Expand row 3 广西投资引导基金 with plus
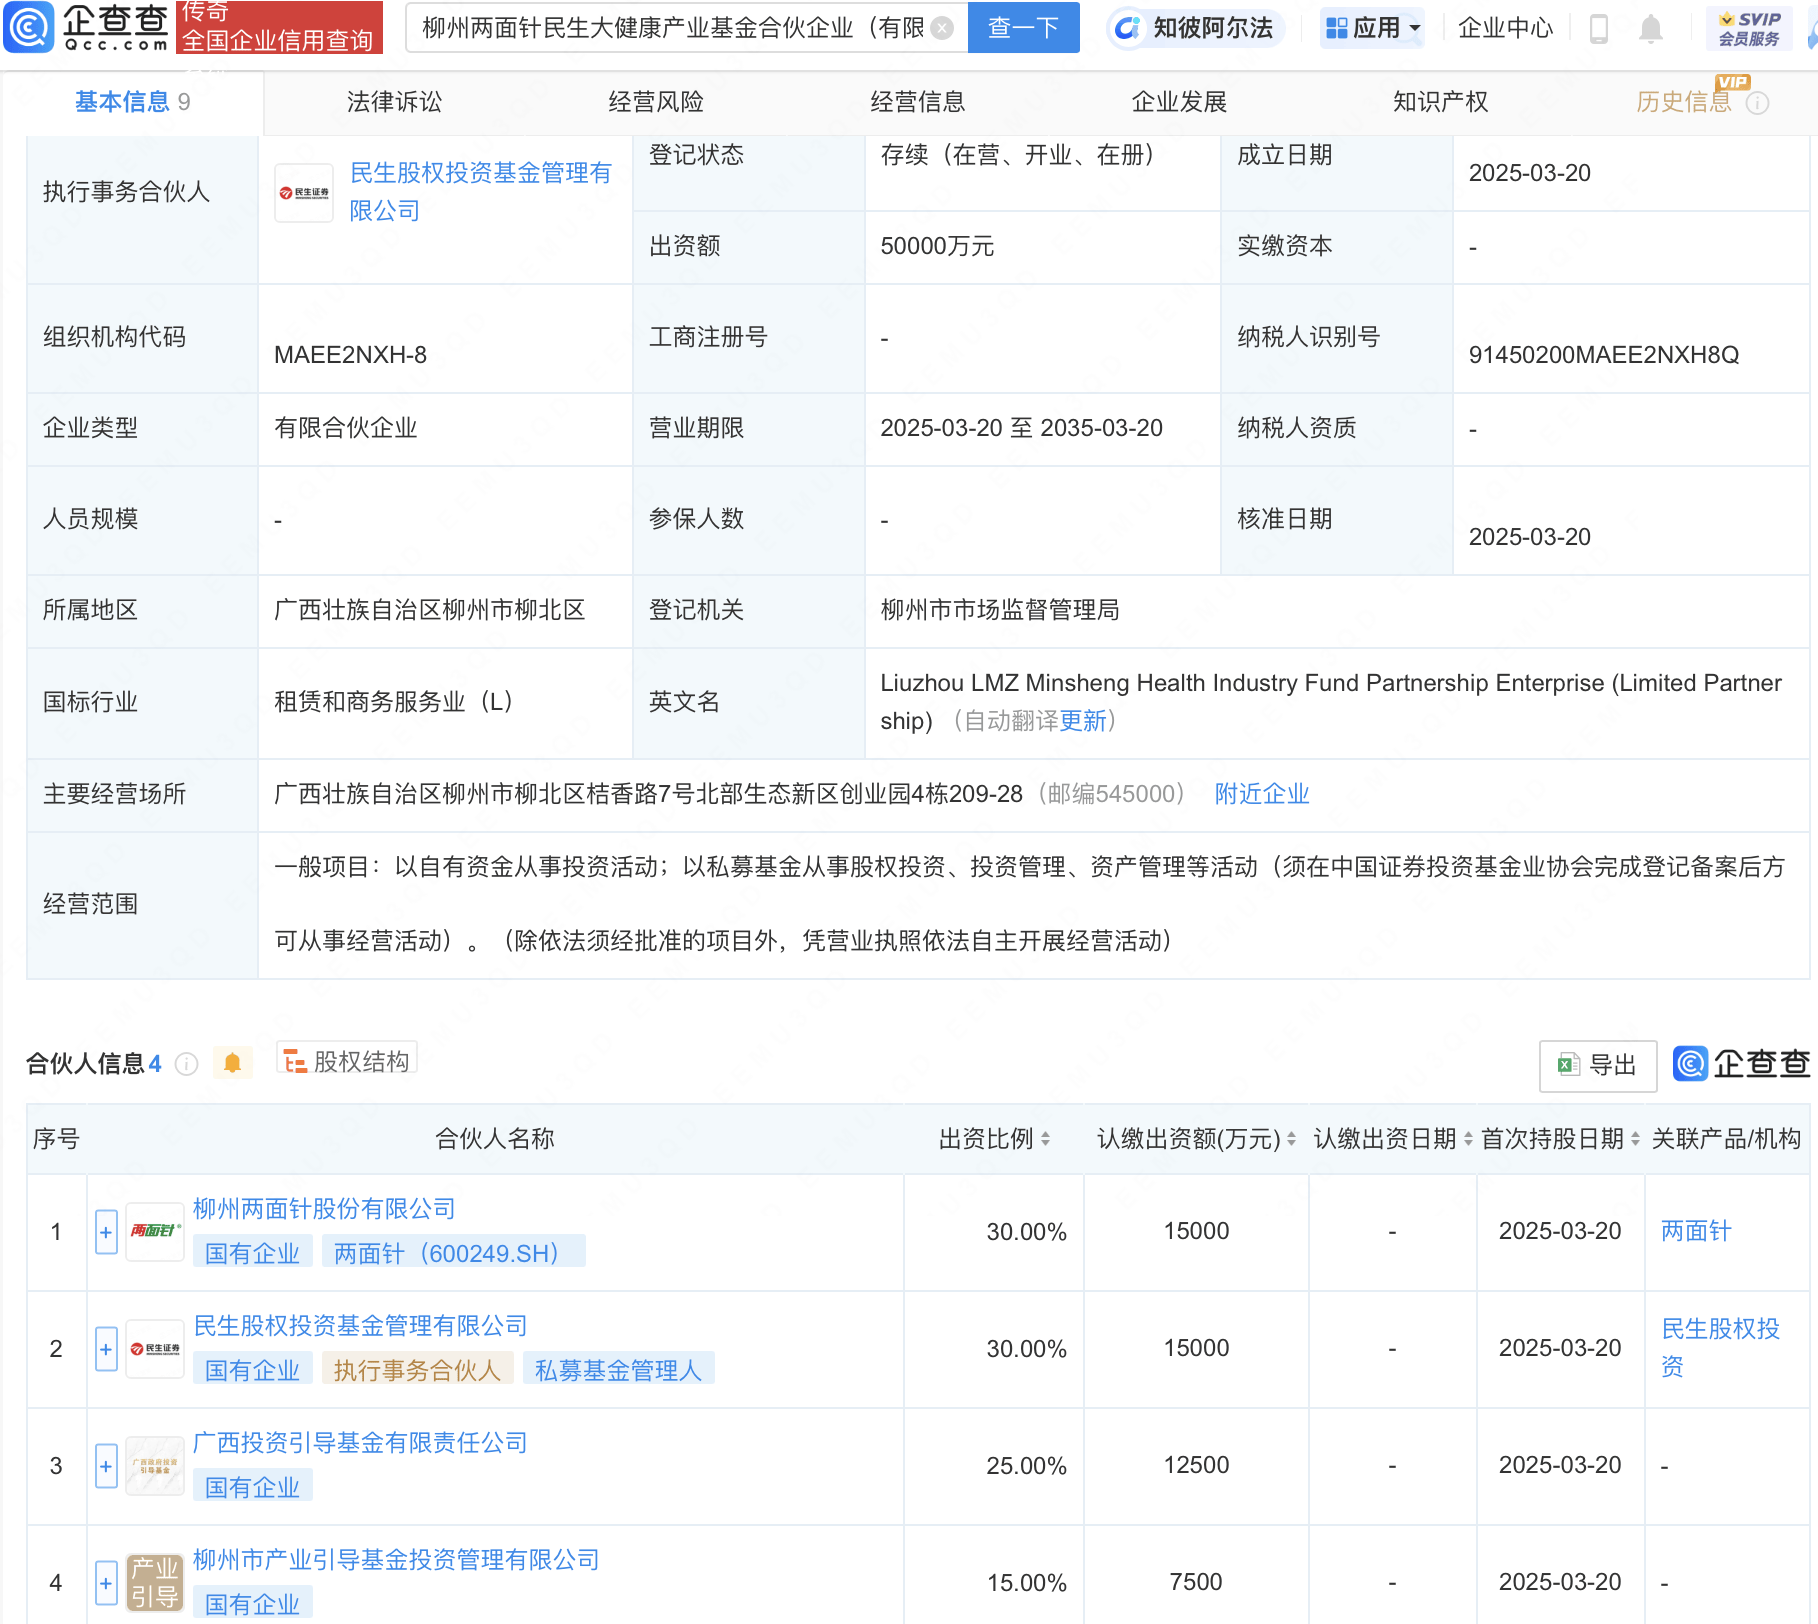This screenshot has width=1818, height=1624. pyautogui.click(x=106, y=1466)
